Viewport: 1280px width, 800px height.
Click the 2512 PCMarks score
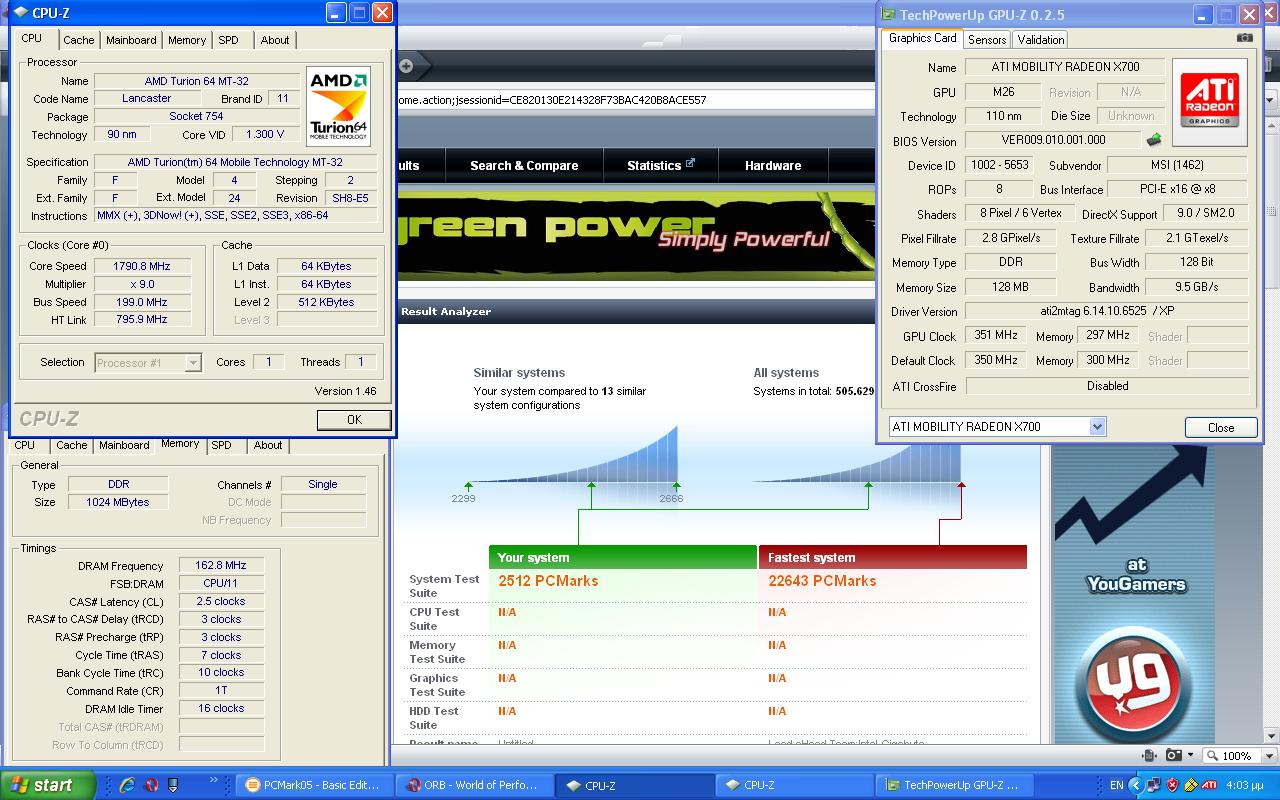[x=548, y=581]
